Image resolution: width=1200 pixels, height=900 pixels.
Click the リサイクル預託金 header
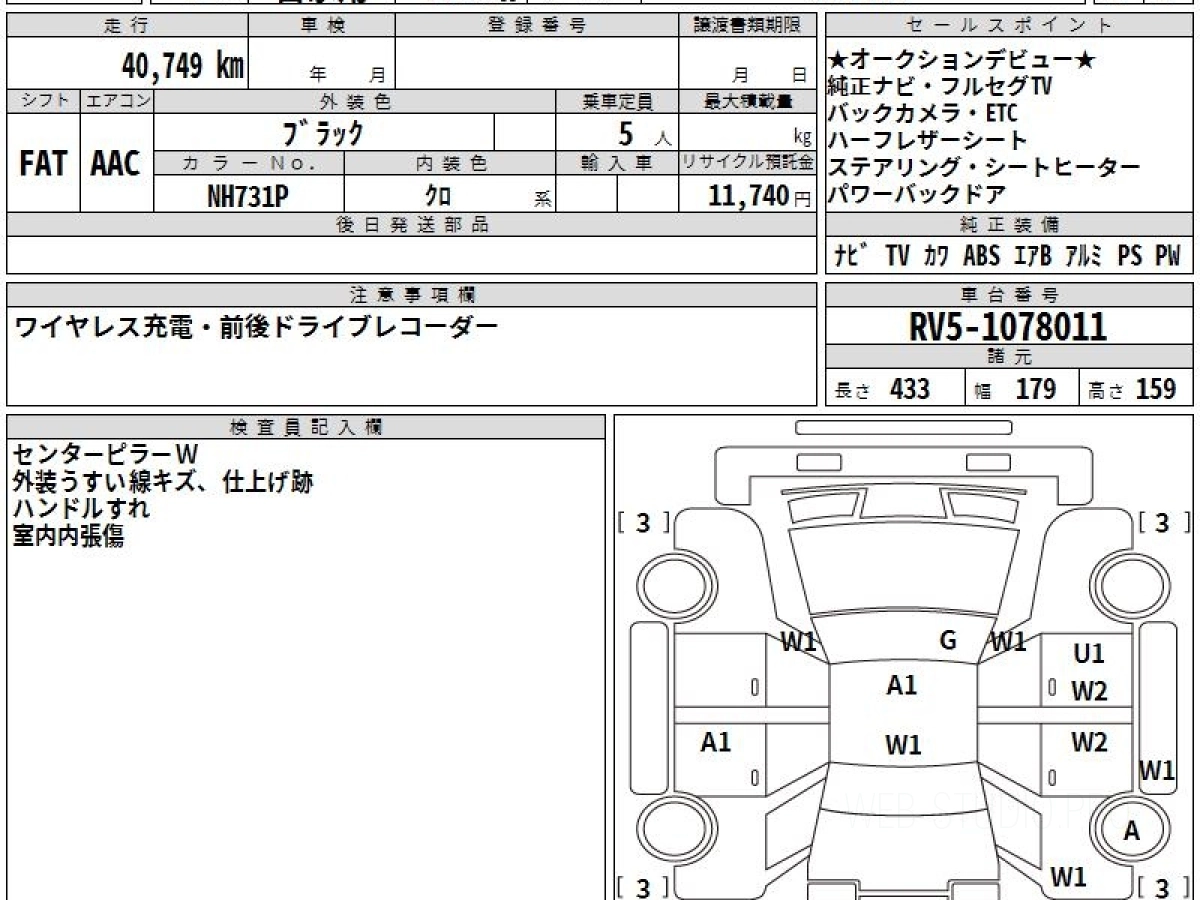click(x=747, y=163)
